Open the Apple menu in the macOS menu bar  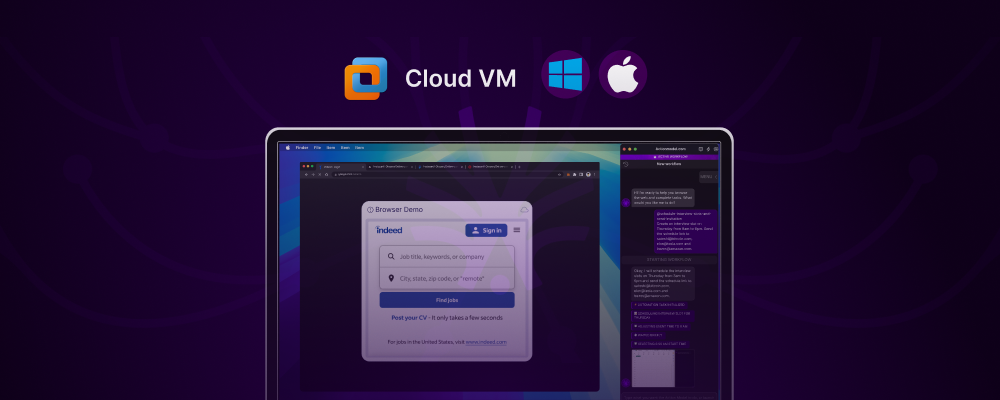pyautogui.click(x=288, y=147)
